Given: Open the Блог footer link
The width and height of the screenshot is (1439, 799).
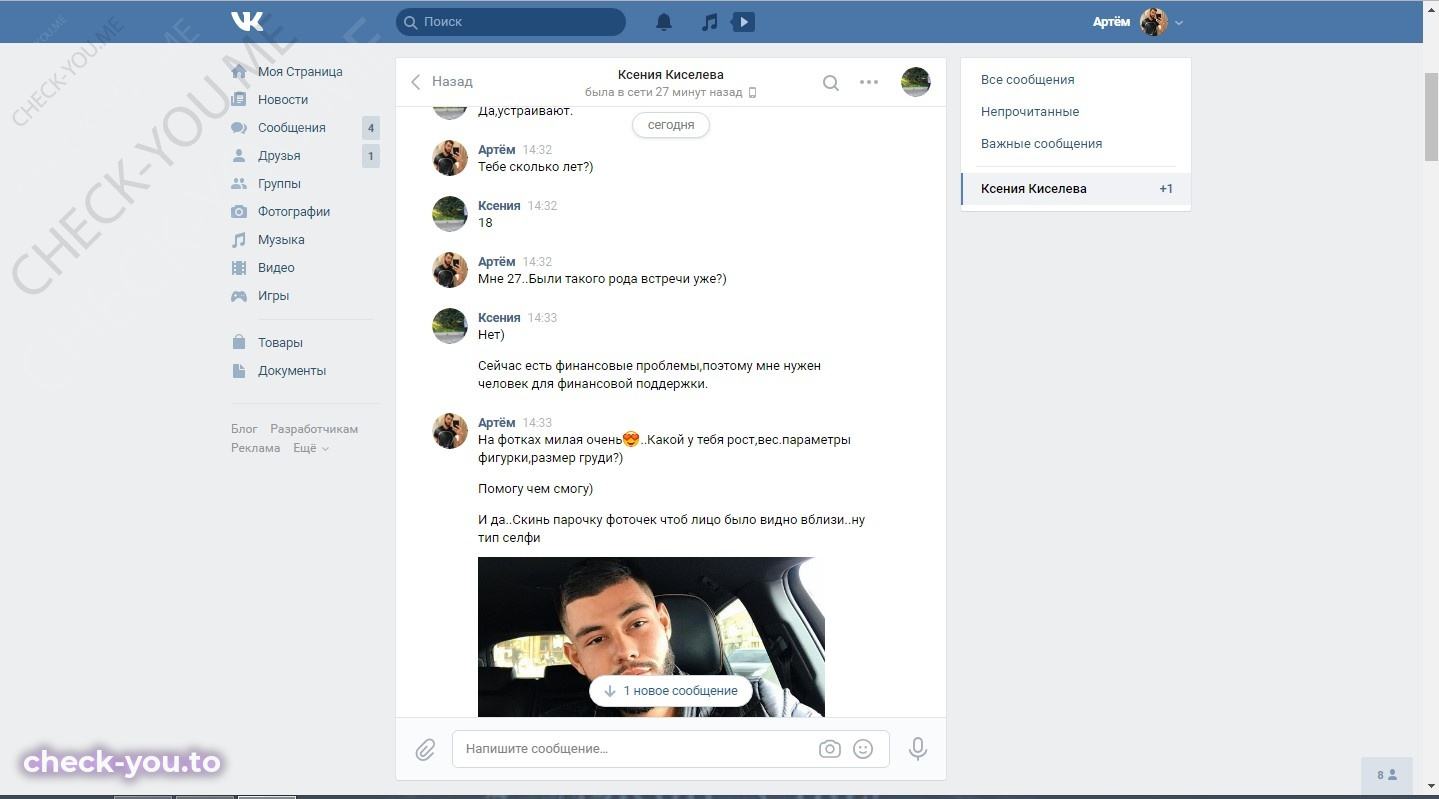Looking at the screenshot, I should [x=244, y=429].
